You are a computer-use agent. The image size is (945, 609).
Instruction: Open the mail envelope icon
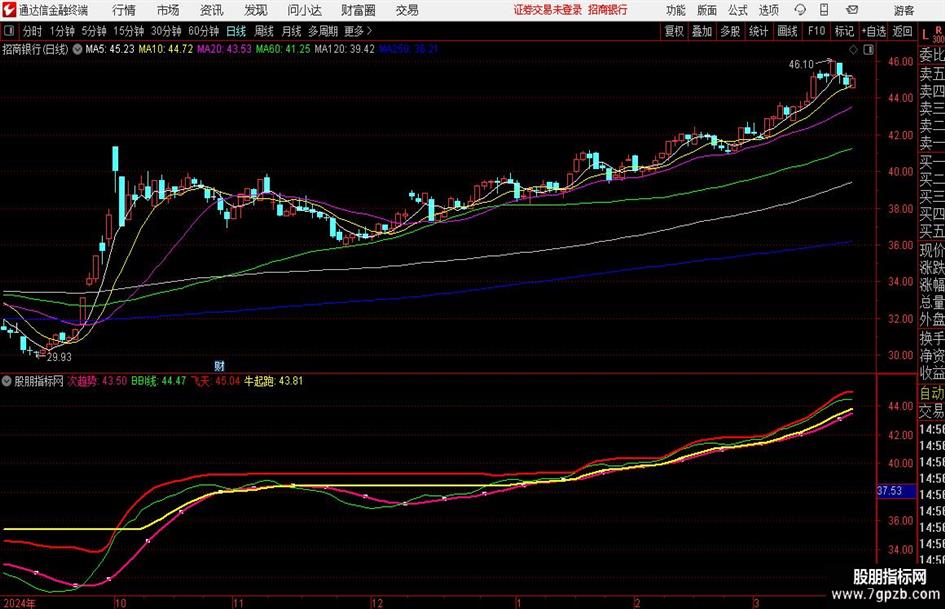(852, 10)
